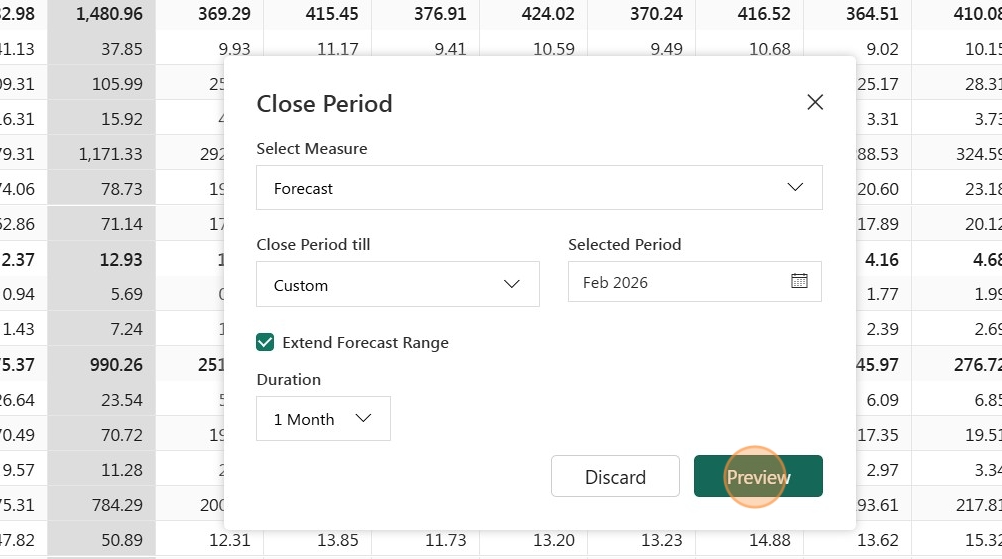Select the 12.93 bold shaded cell
The height and width of the screenshot is (559, 1002).
pyautogui.click(x=102, y=259)
